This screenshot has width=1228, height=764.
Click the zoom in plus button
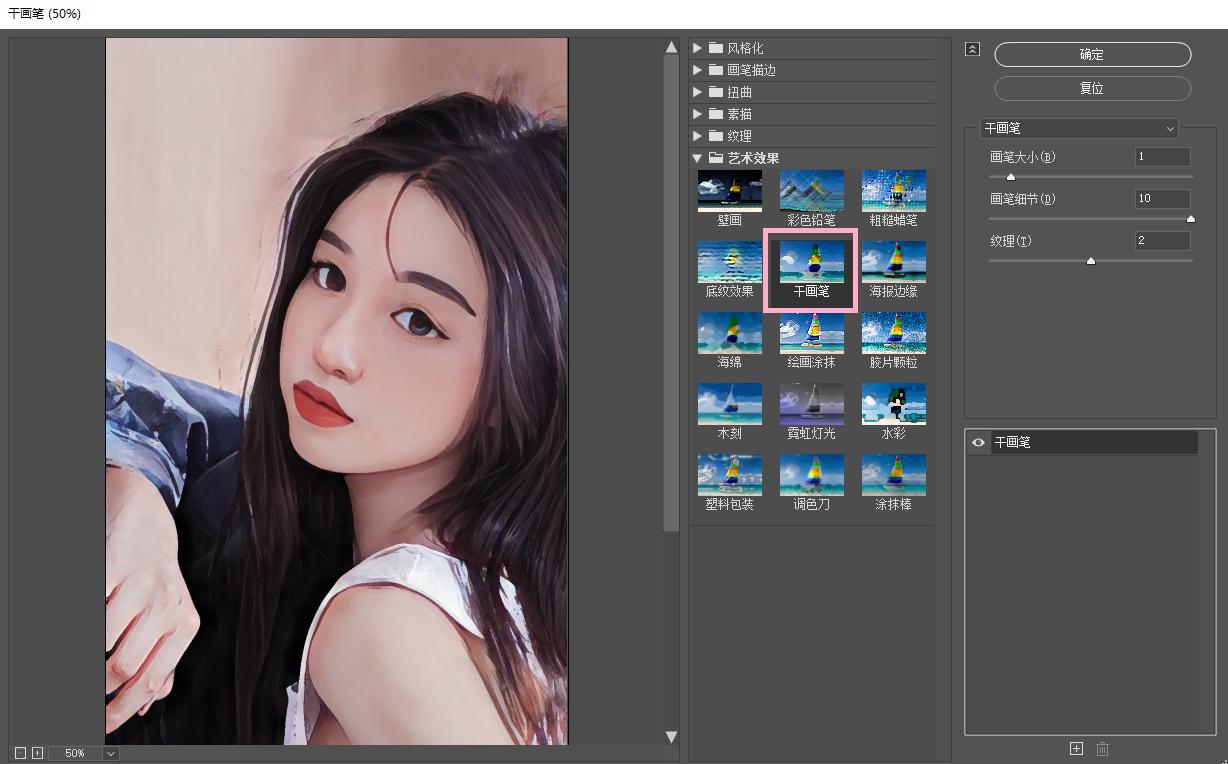pos(37,753)
